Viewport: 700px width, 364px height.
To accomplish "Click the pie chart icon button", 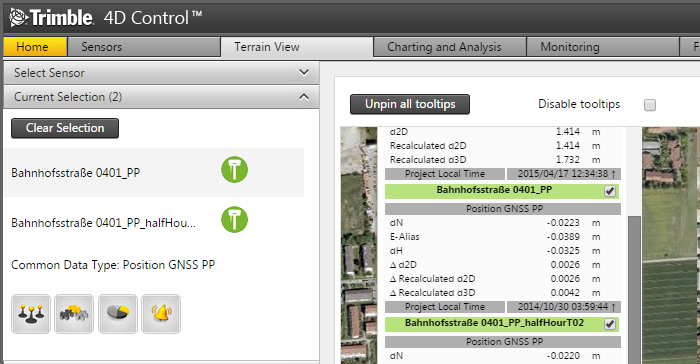I will 118,314.
